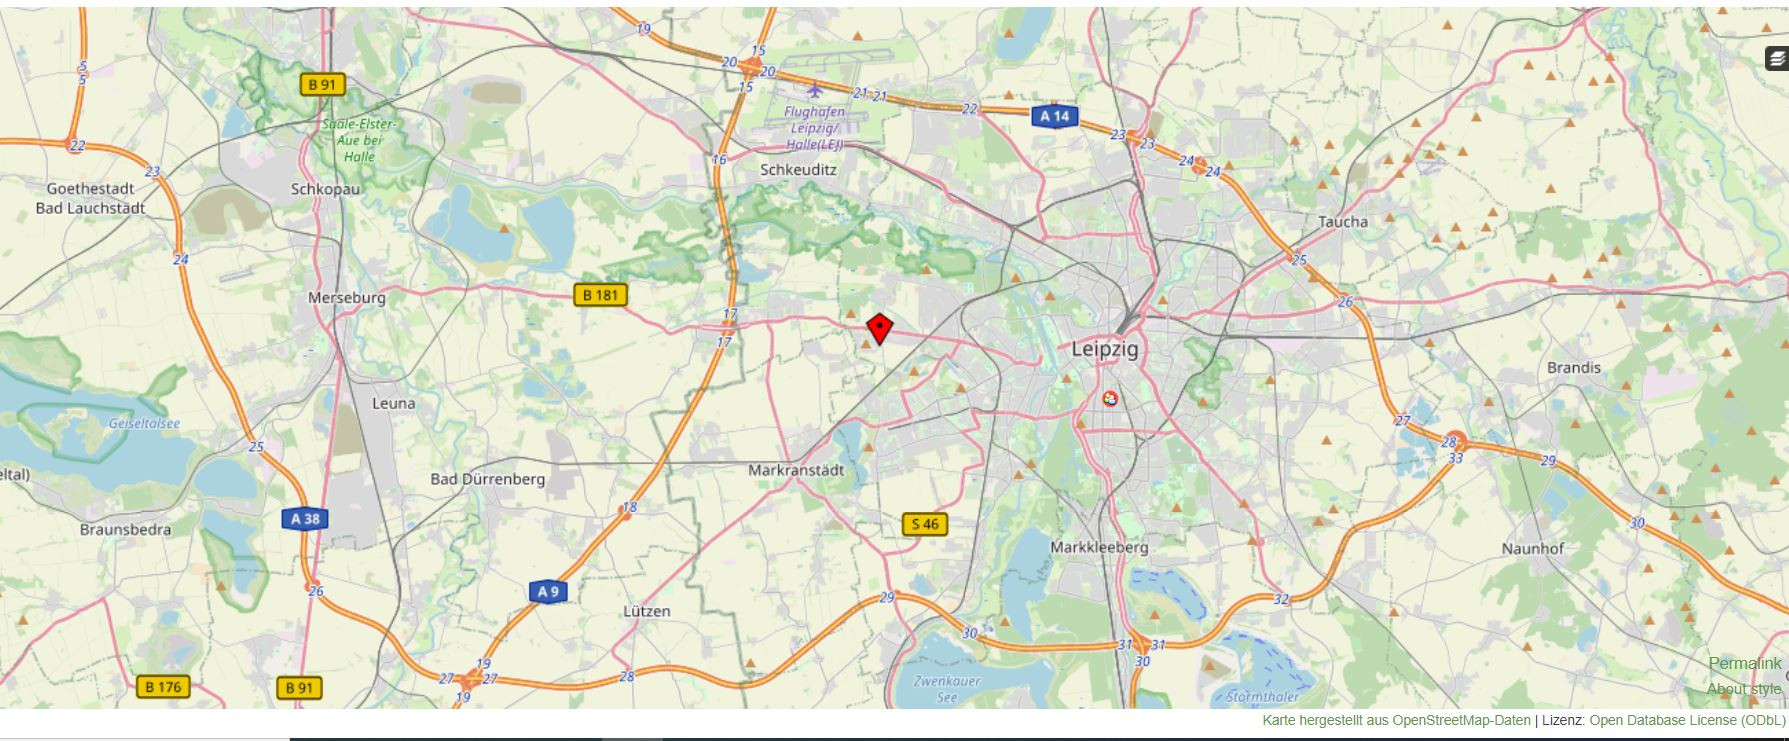This screenshot has height=741, width=1789.
Task: Click the Markkleeberg town label
Action: 1099,548
